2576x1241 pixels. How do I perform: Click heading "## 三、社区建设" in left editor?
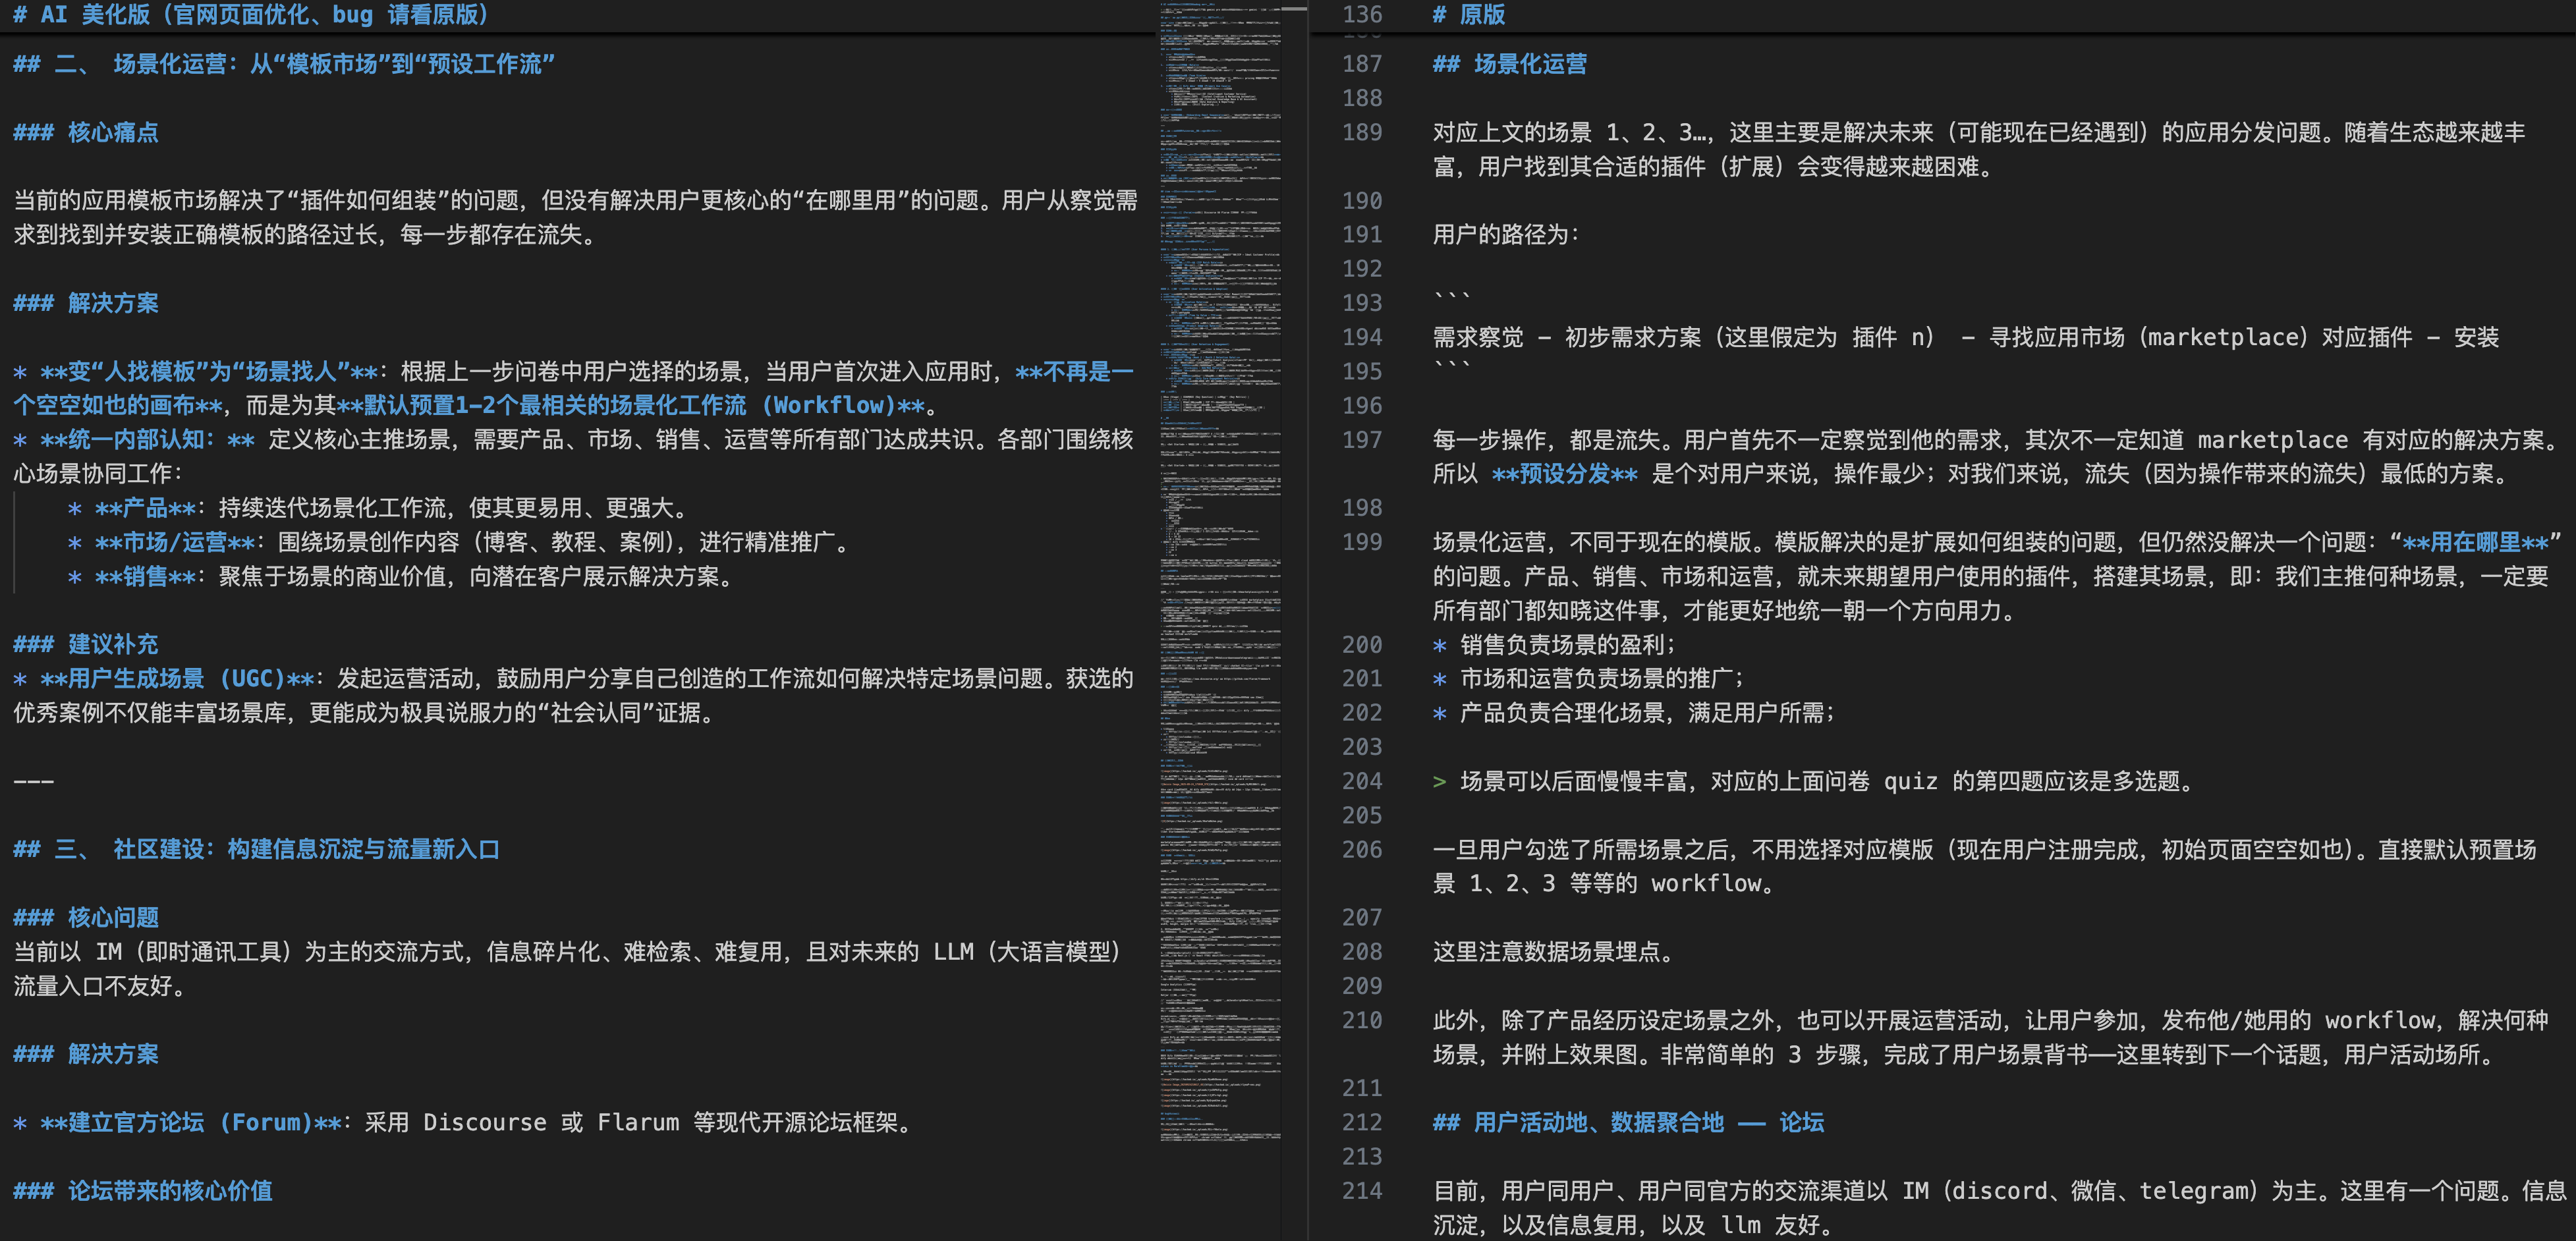tap(256, 849)
